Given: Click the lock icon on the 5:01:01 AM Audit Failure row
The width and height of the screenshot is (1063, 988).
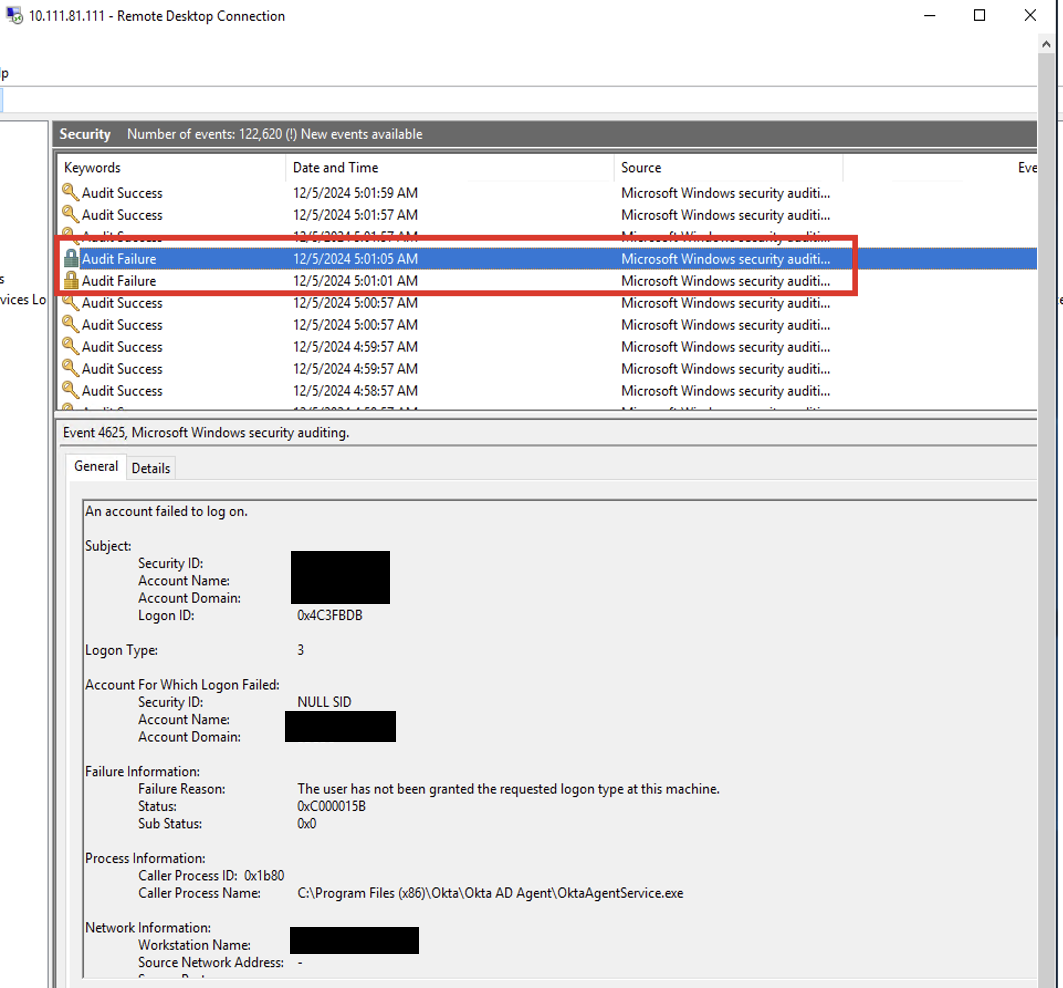Looking at the screenshot, I should pyautogui.click(x=70, y=281).
